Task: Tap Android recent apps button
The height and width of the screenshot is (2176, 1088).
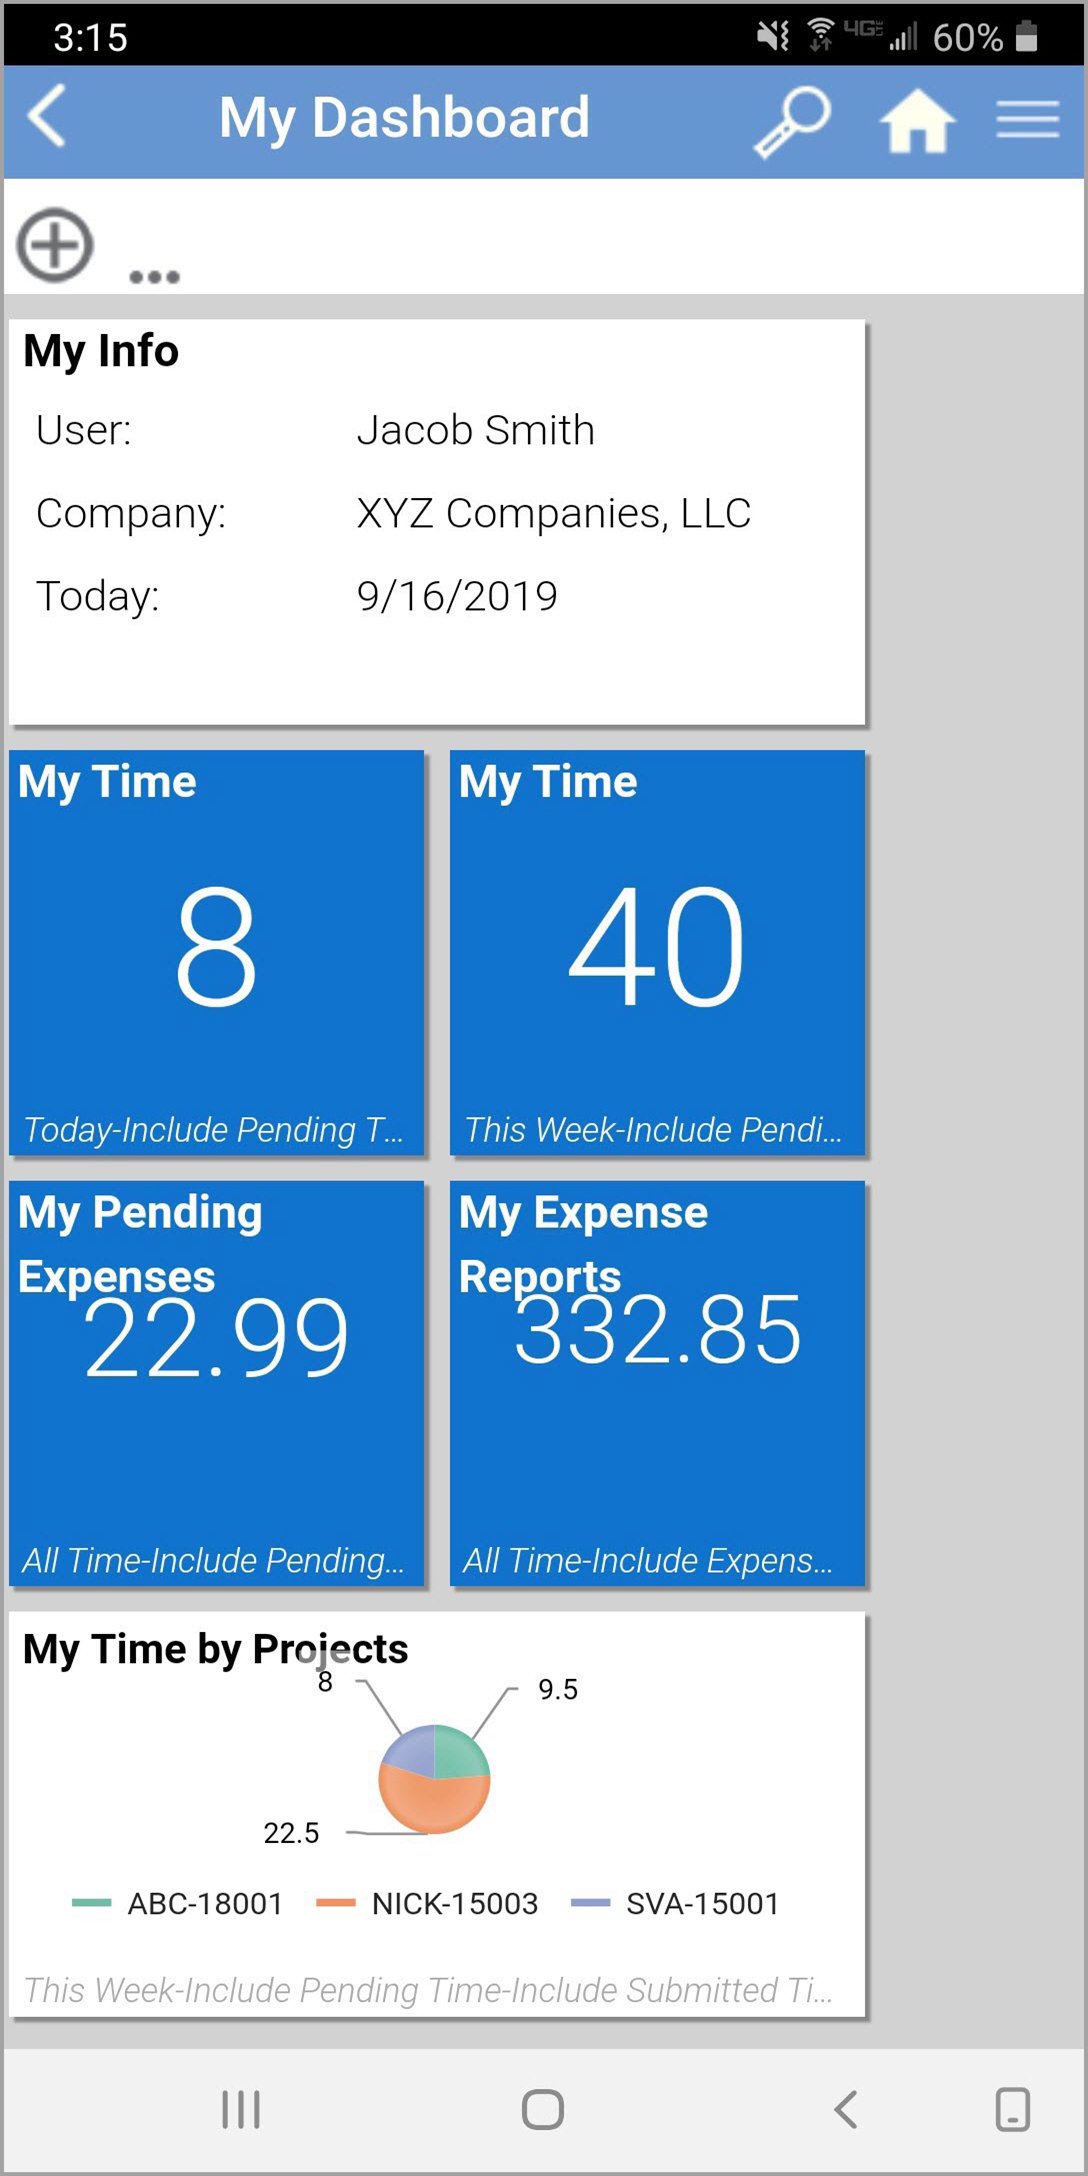Action: pyautogui.click(x=241, y=2109)
